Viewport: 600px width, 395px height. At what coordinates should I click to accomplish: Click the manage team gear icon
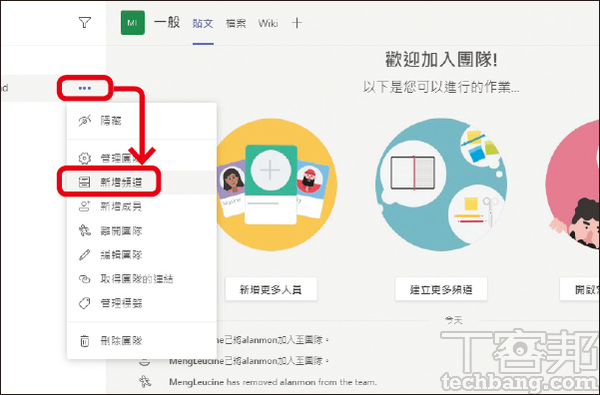tap(85, 158)
